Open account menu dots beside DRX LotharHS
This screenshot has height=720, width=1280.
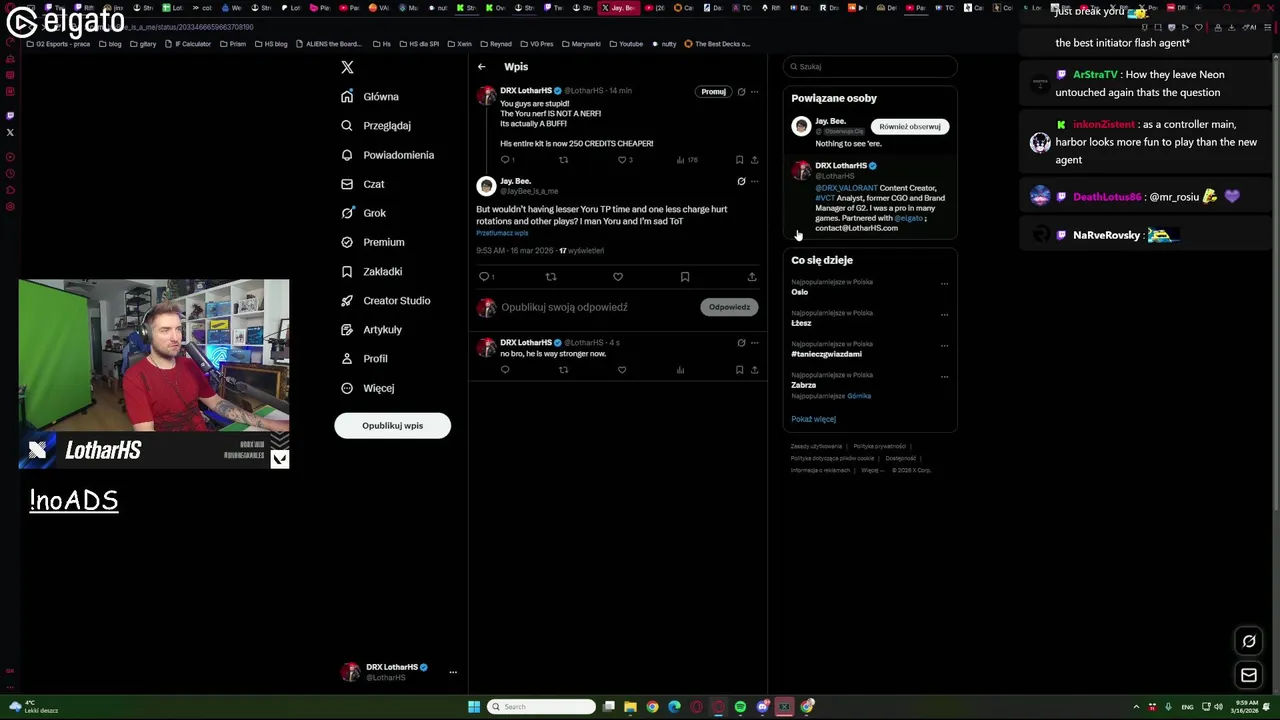click(x=453, y=672)
